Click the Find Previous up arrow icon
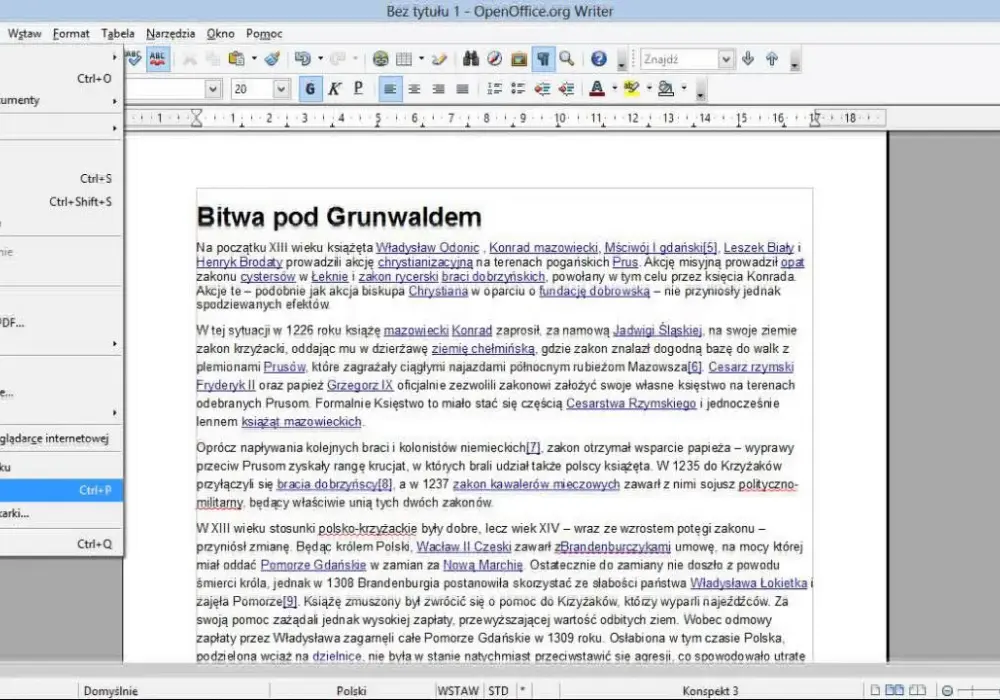Viewport: 1000px width, 700px height. pos(772,59)
